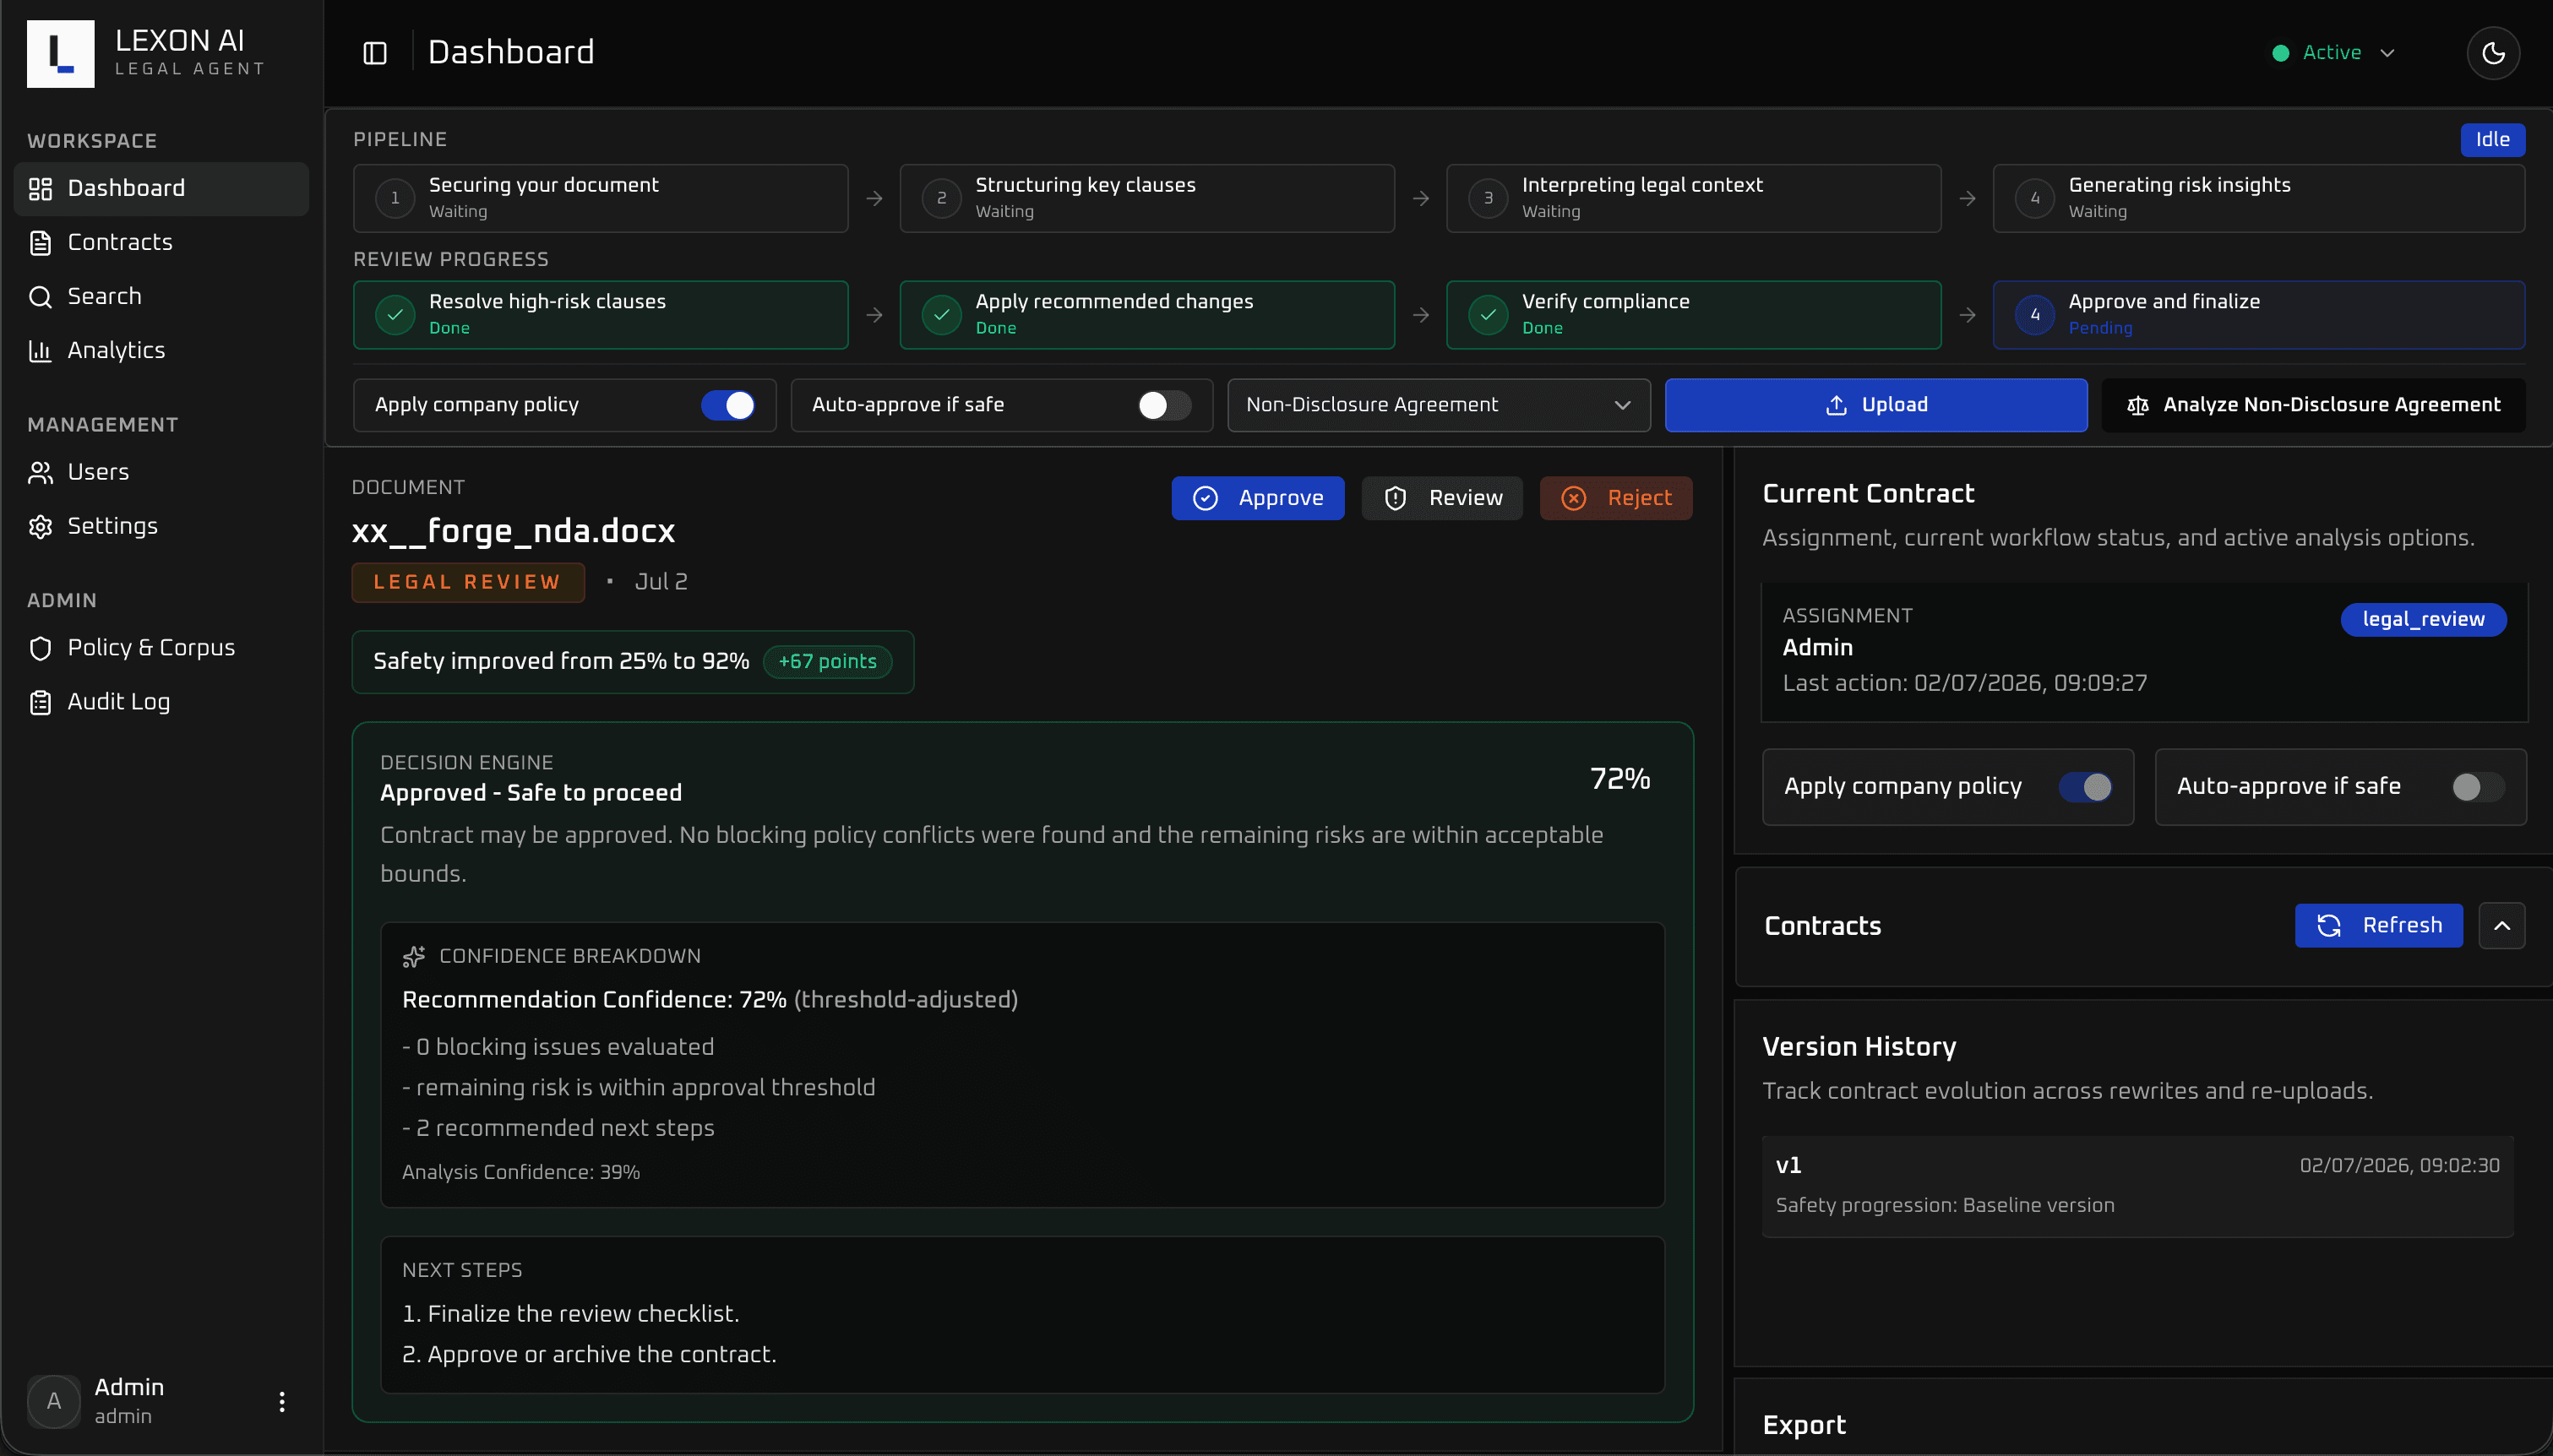
Task: Click 'Analysis Confidence: 39%' text
Action: point(521,1172)
